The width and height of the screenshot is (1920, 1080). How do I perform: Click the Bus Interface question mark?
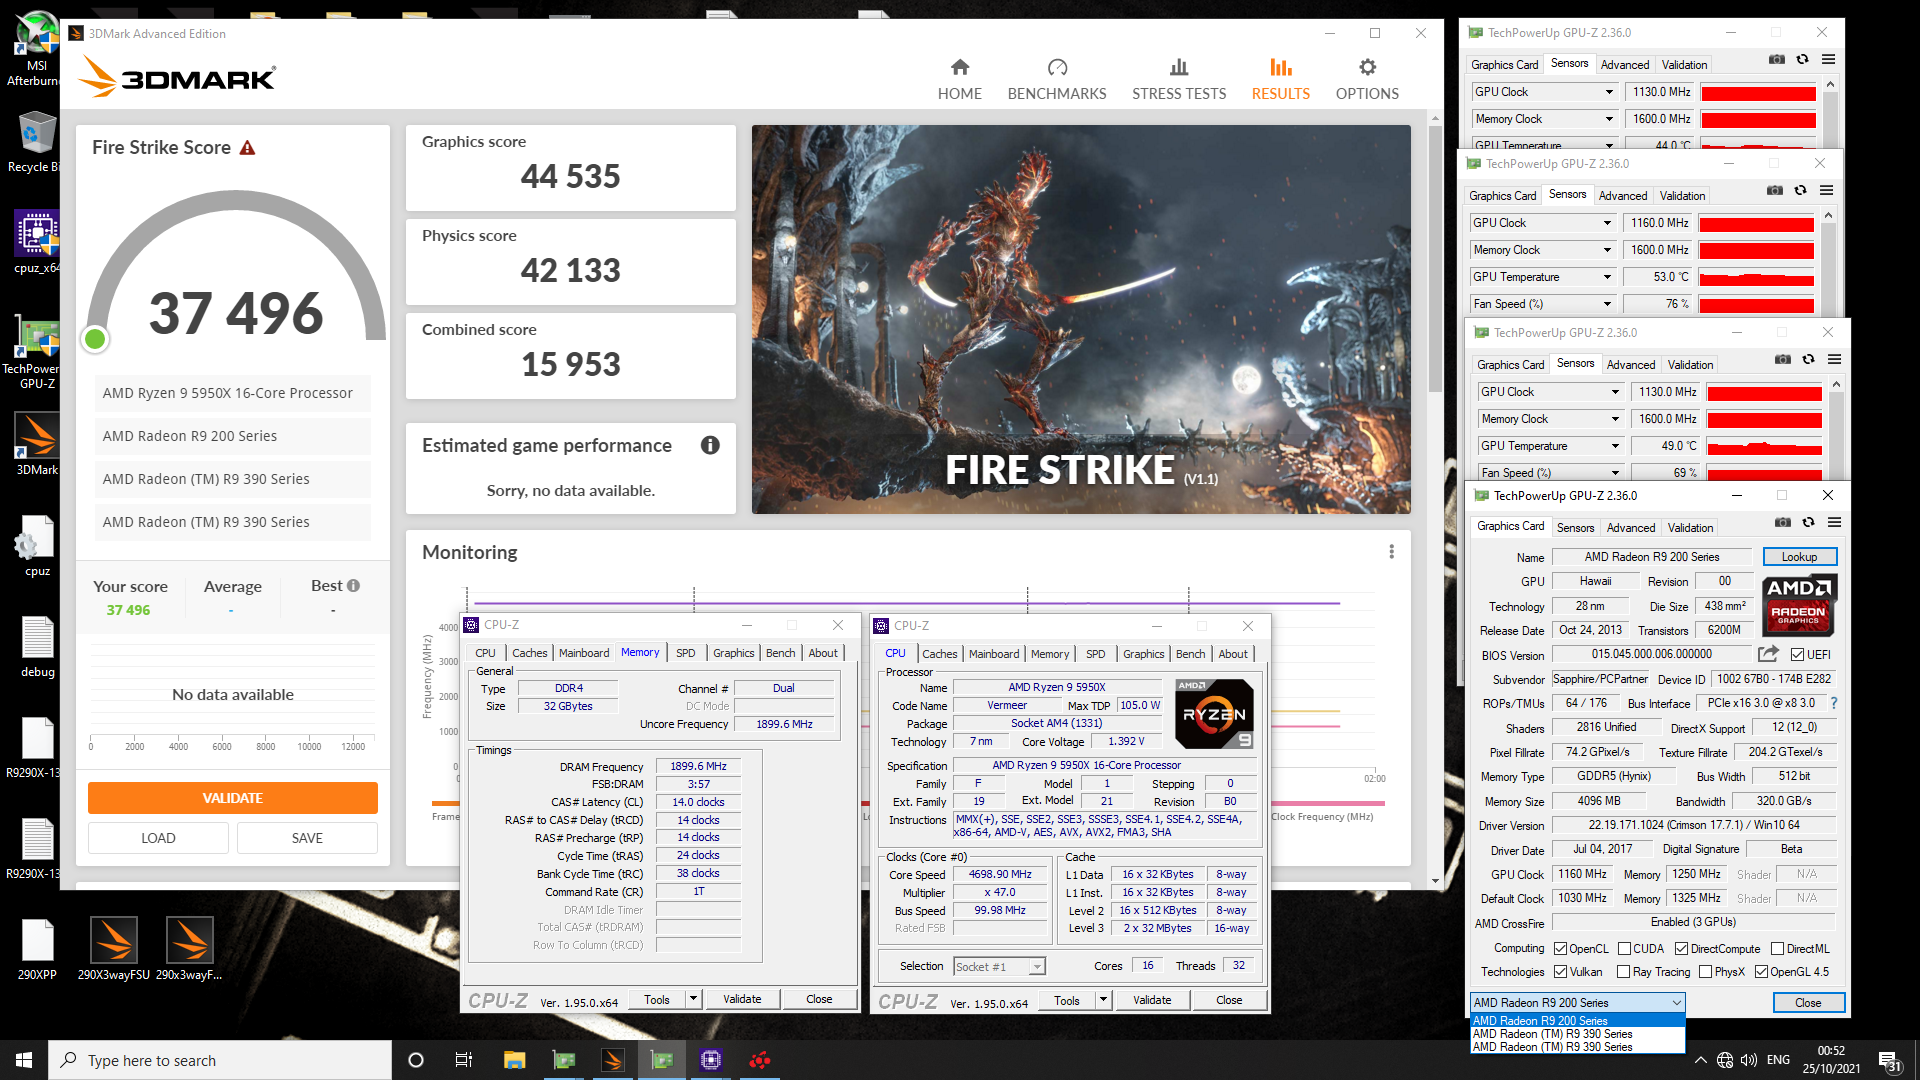(1834, 703)
